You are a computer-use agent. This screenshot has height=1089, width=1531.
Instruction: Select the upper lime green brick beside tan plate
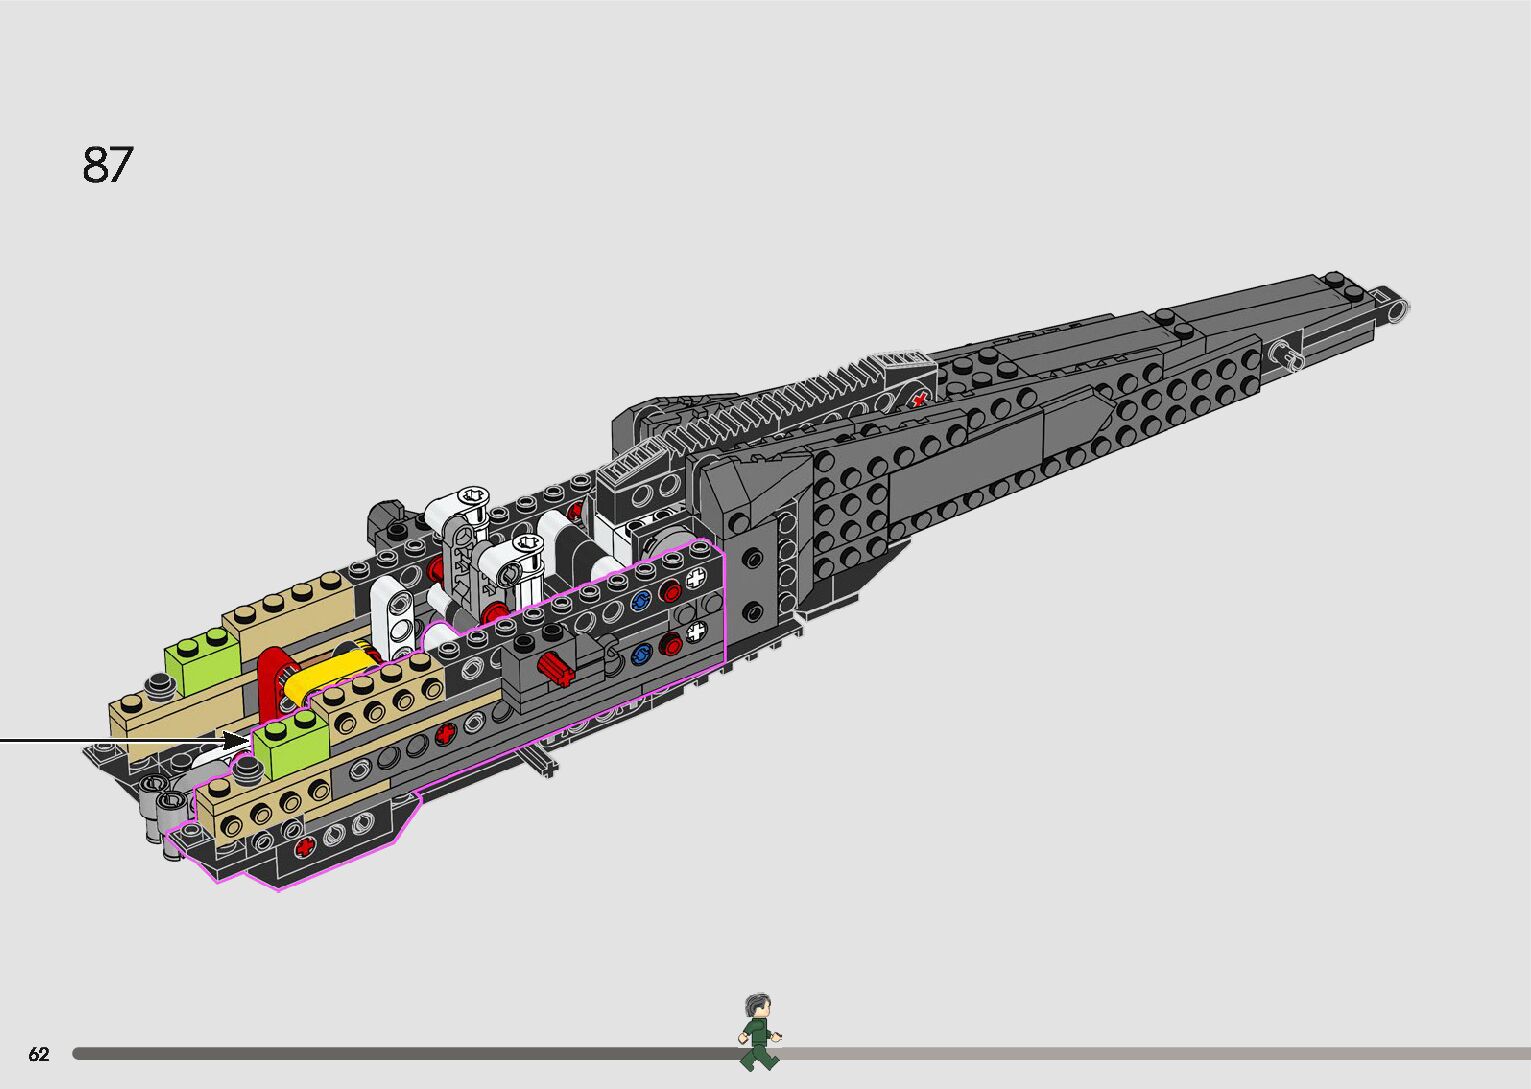click(203, 661)
